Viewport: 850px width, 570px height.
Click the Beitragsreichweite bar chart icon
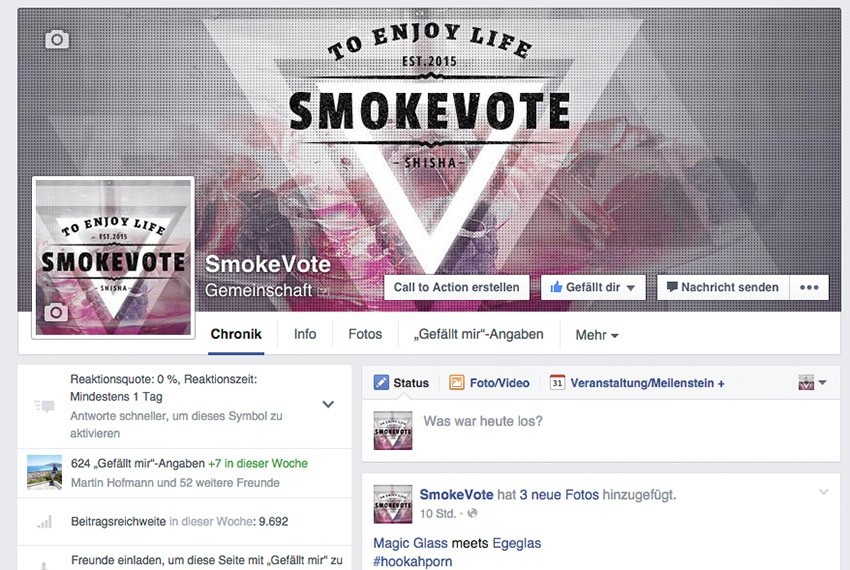(45, 522)
